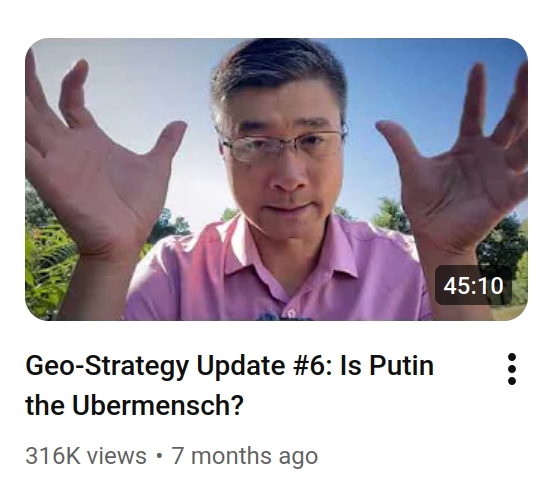The height and width of the screenshot is (480, 546).
Task: Click the '#6:' in the video title
Action: [313, 366]
